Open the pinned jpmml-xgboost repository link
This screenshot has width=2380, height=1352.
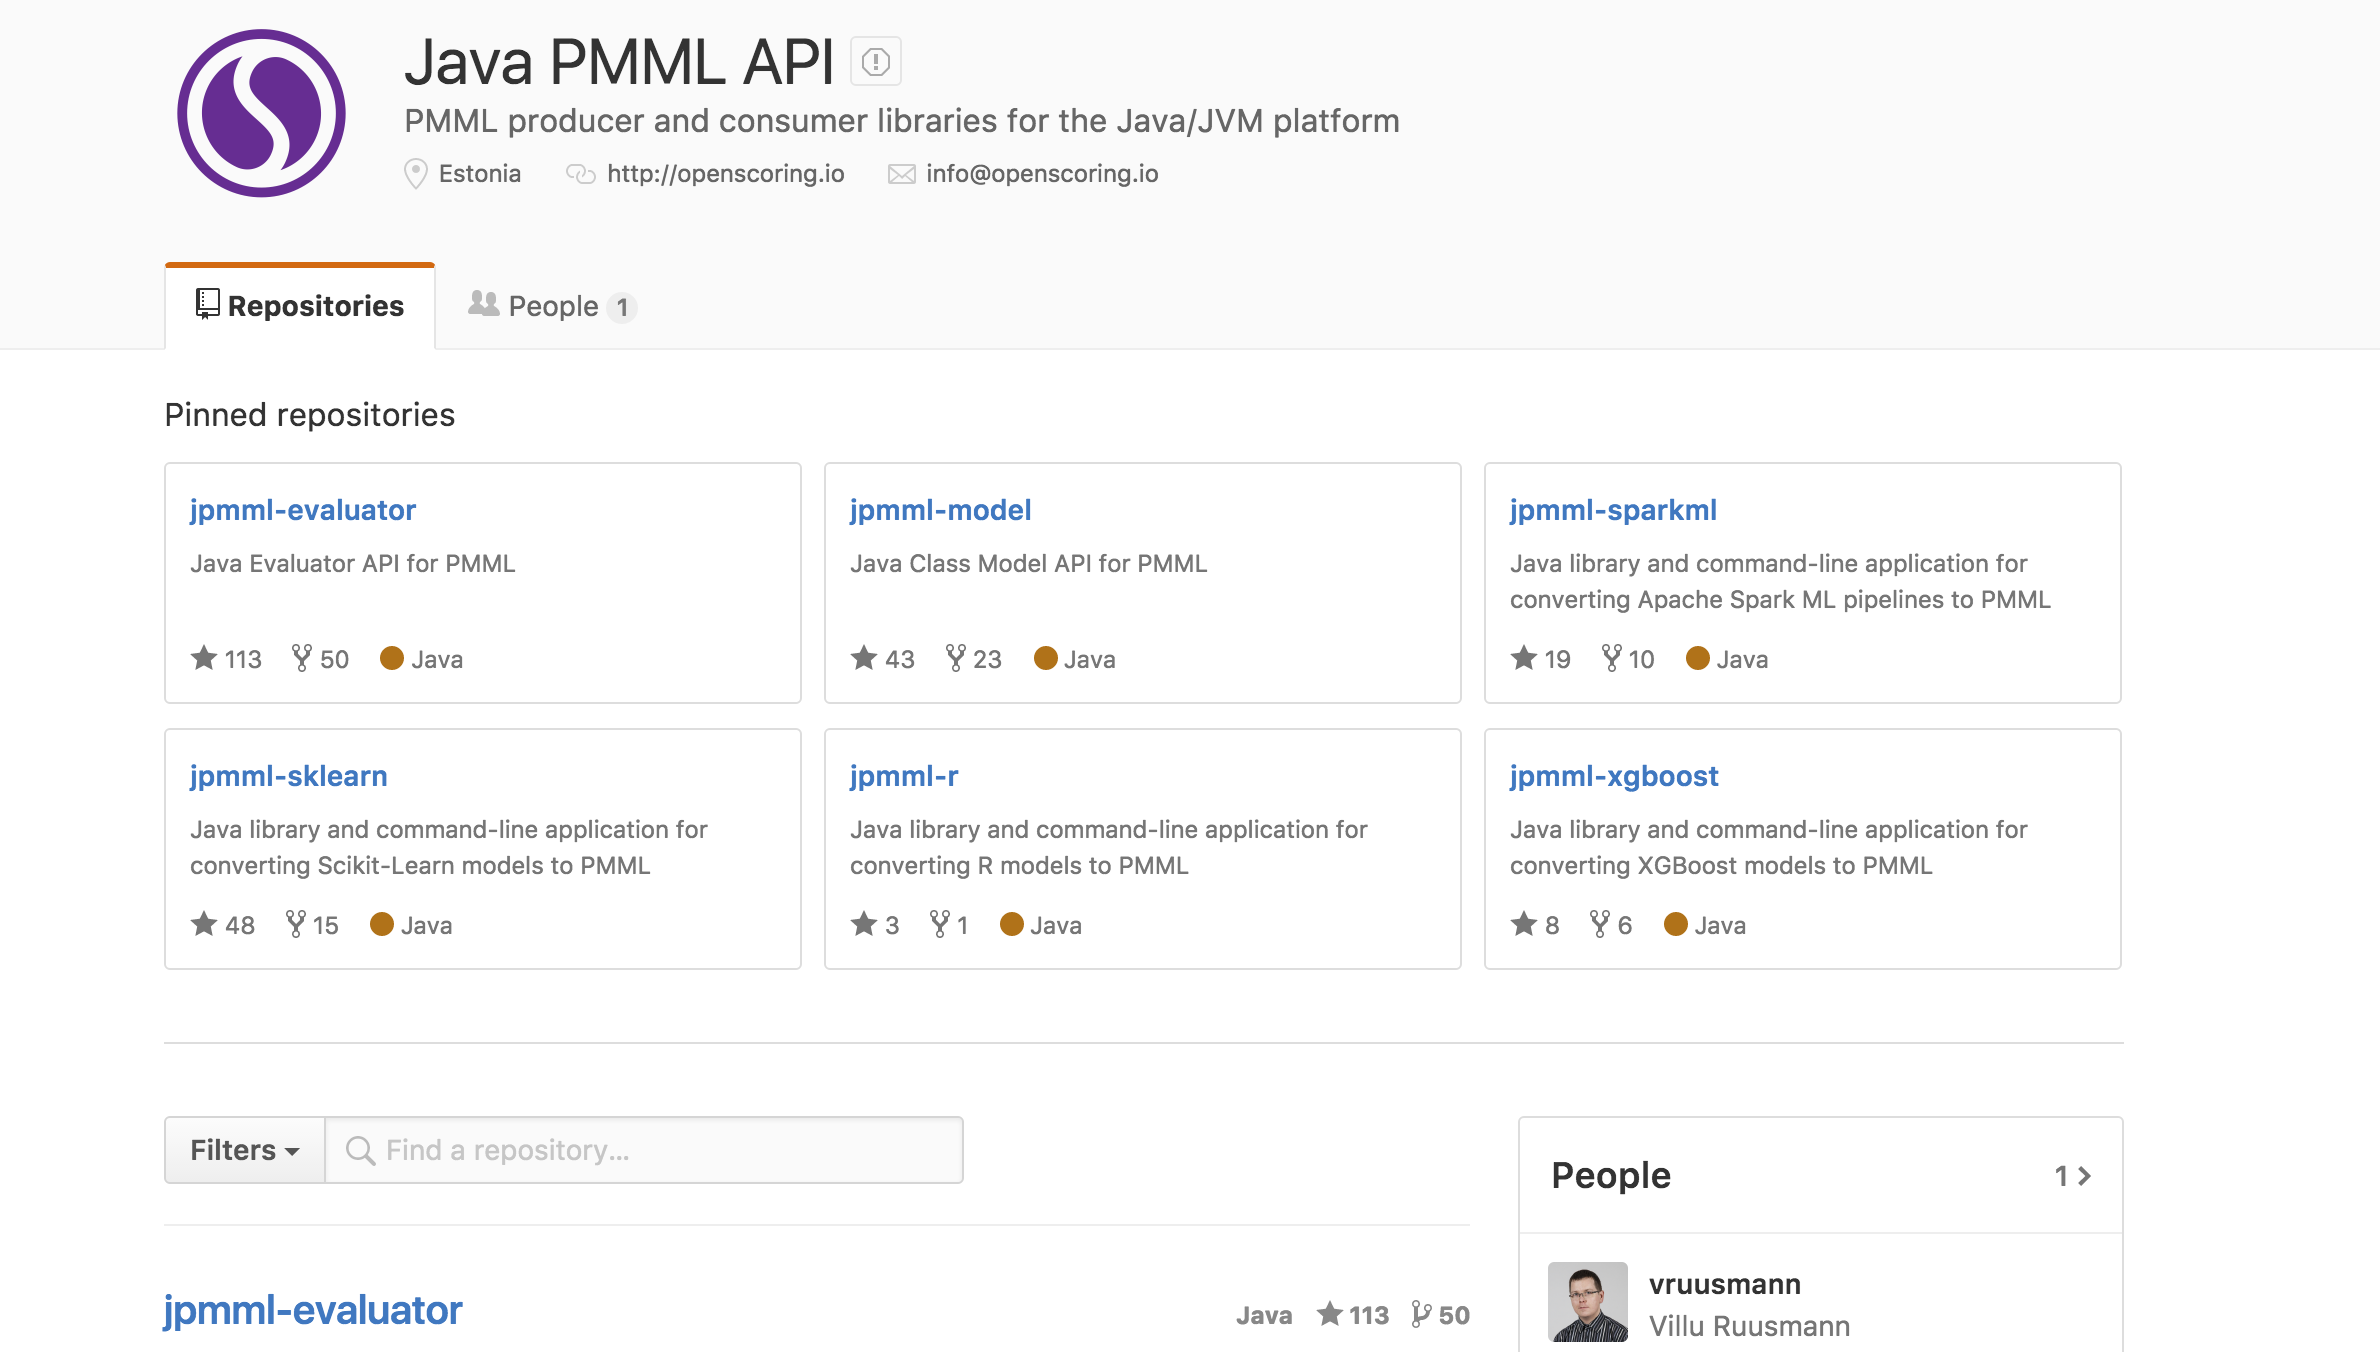(x=1614, y=776)
